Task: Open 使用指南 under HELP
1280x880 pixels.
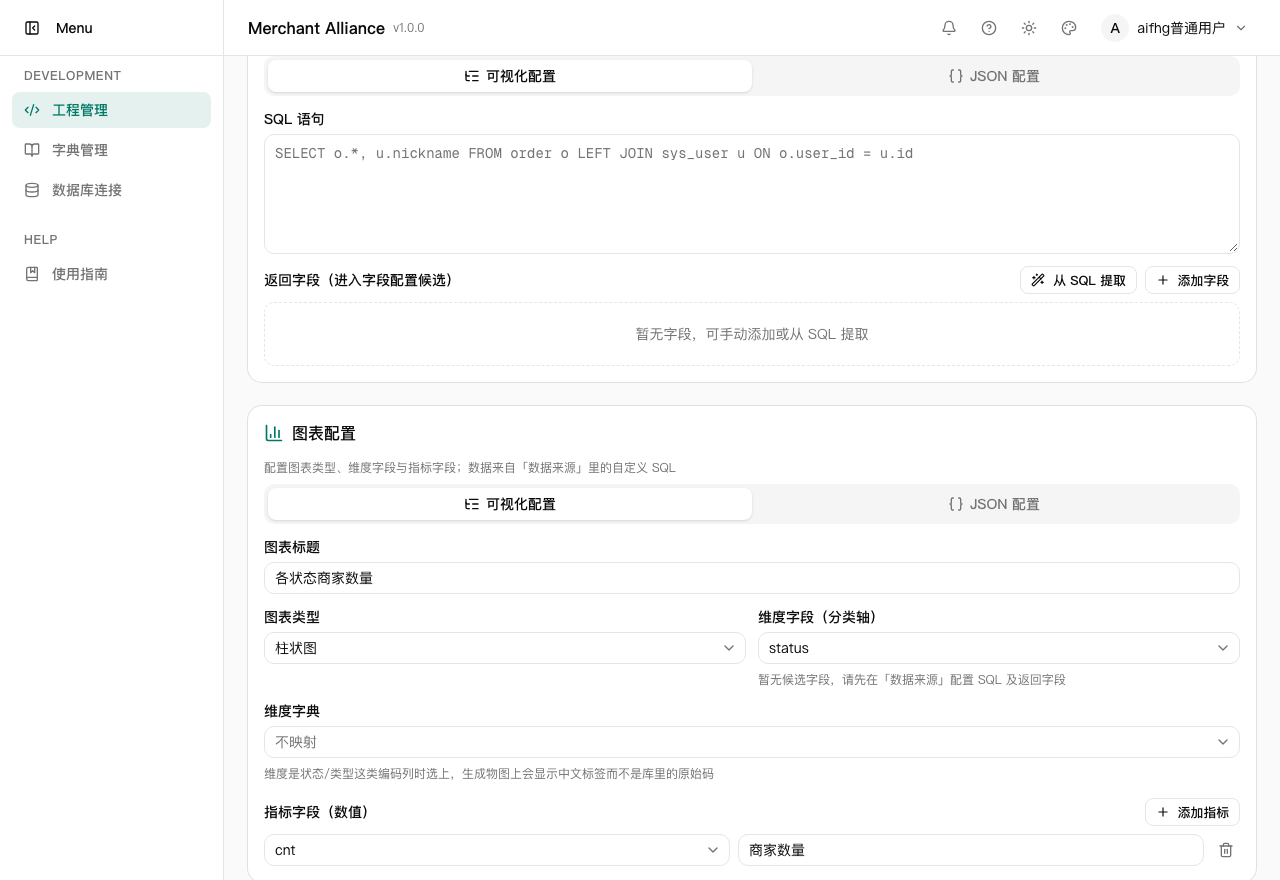Action: point(111,274)
